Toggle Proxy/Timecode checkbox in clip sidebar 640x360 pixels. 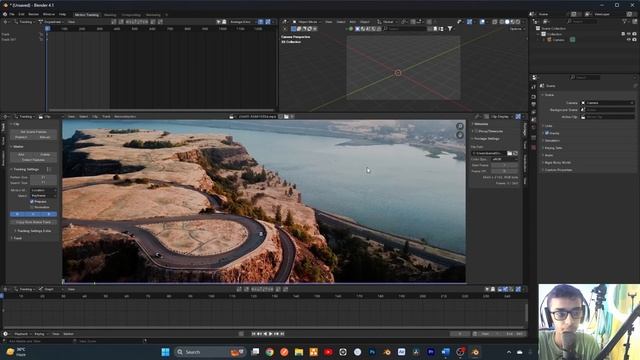[x=476, y=131]
